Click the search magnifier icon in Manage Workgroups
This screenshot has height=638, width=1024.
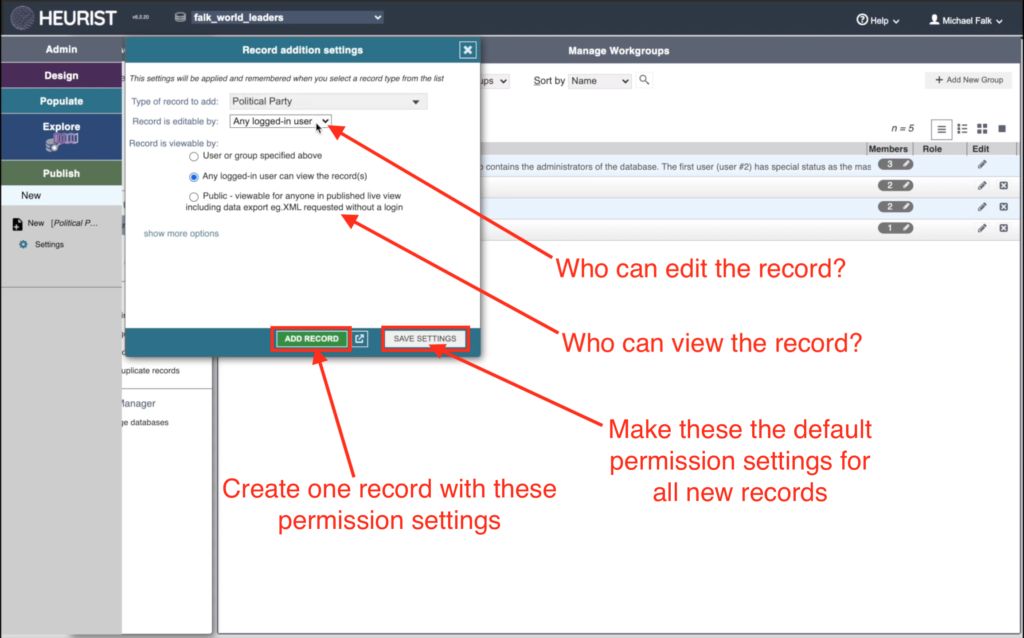click(x=644, y=80)
